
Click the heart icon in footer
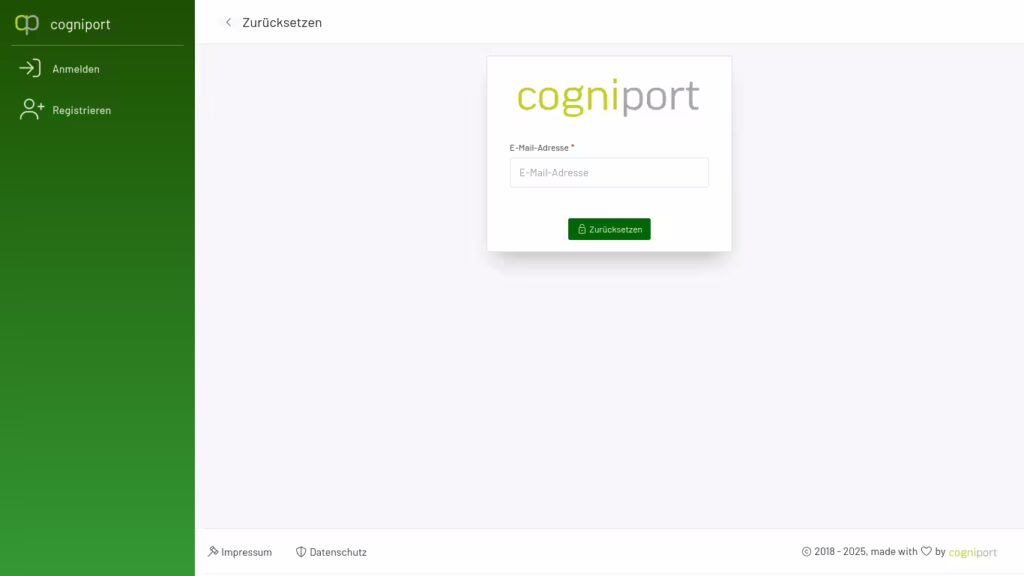click(x=926, y=551)
